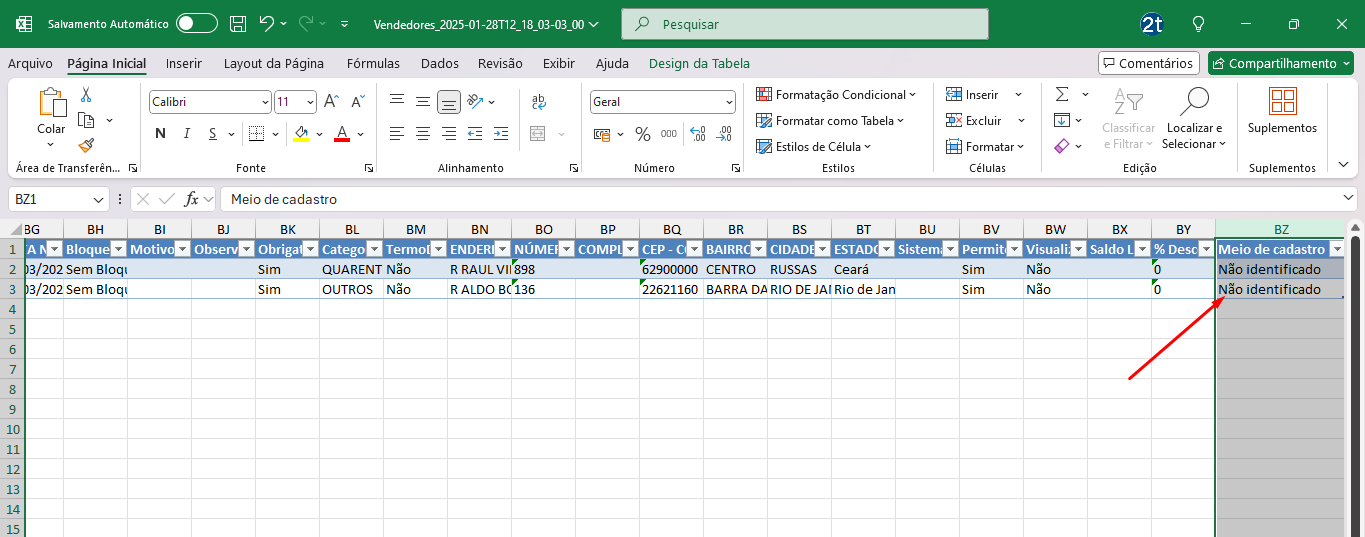Toggle bold formatting with the N button
The width and height of the screenshot is (1365, 537).
(161, 134)
